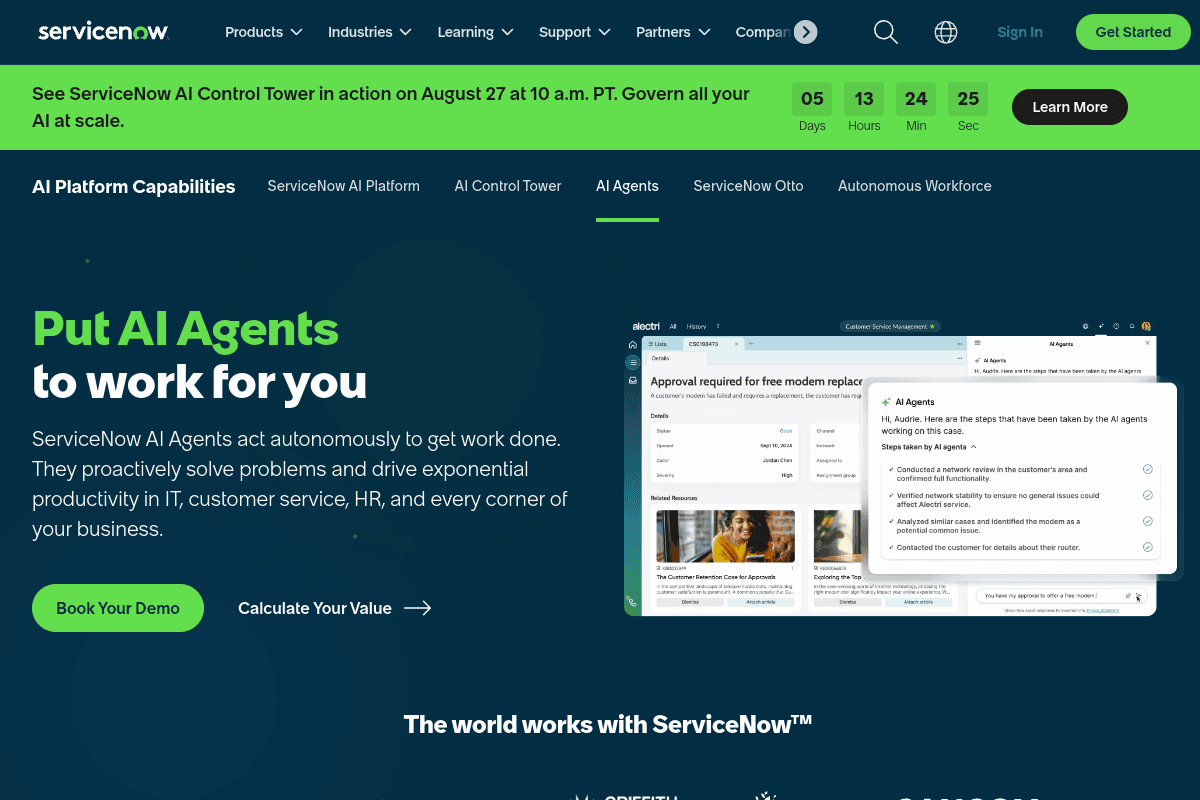Click the nav scroll-right arrow circle
Screen dimensions: 1200x800
(x=805, y=32)
